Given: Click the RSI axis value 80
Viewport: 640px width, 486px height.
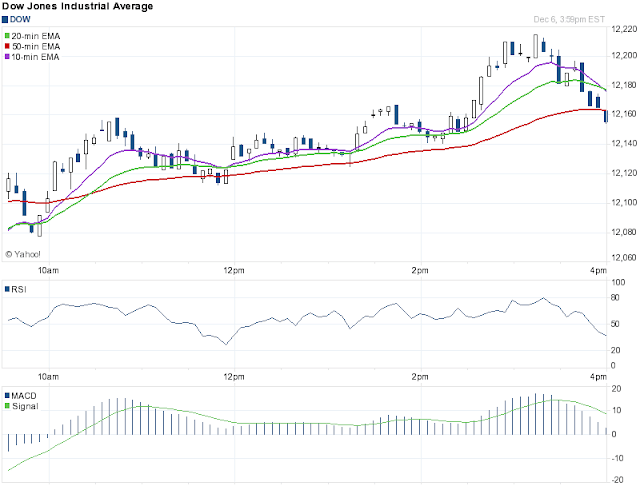Looking at the screenshot, I should 615,297.
